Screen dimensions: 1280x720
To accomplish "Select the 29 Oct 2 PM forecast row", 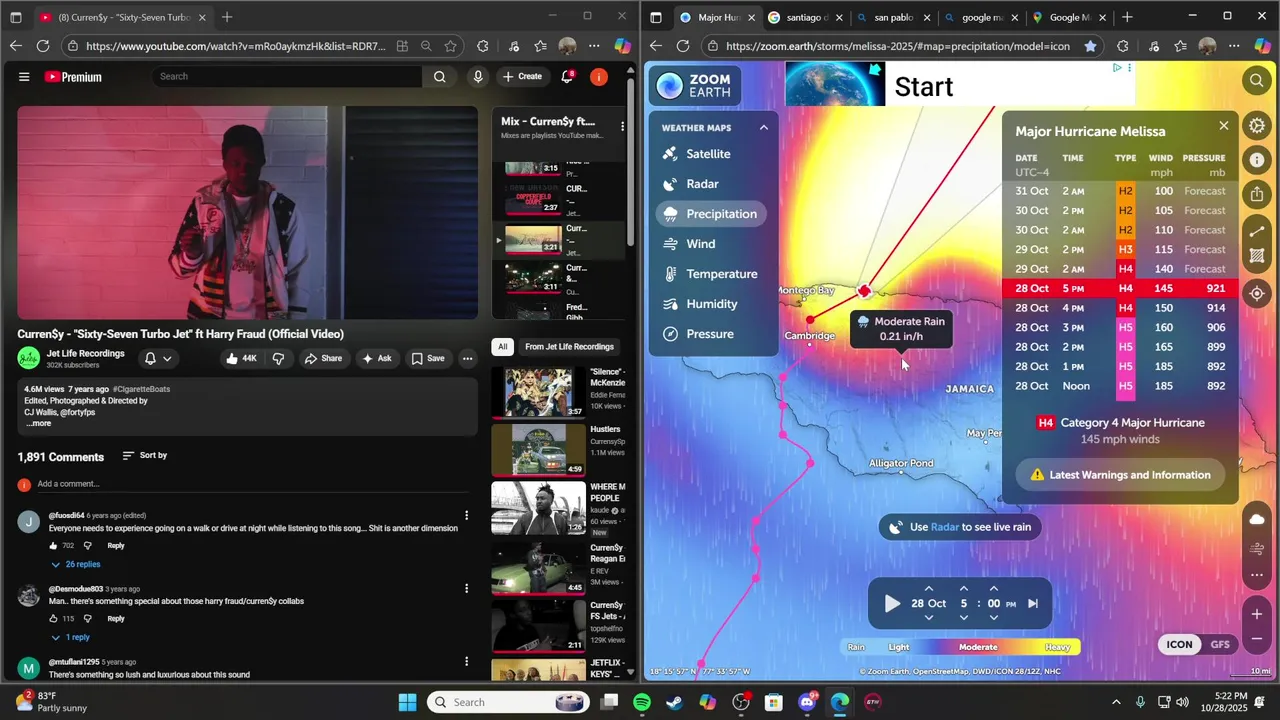I will coord(1120,250).
